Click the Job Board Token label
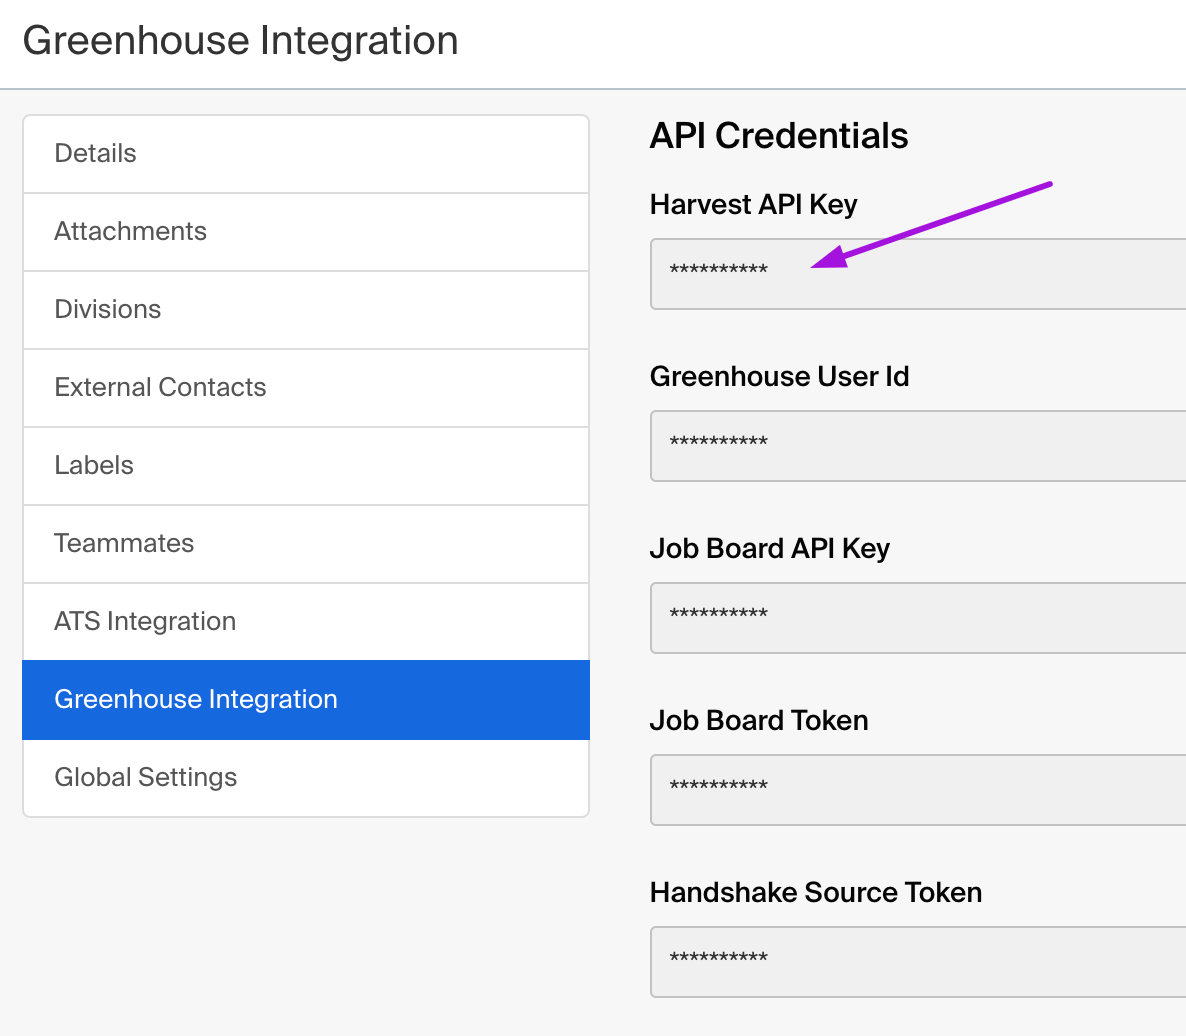Screen dimensions: 1186x1036 tap(759, 721)
